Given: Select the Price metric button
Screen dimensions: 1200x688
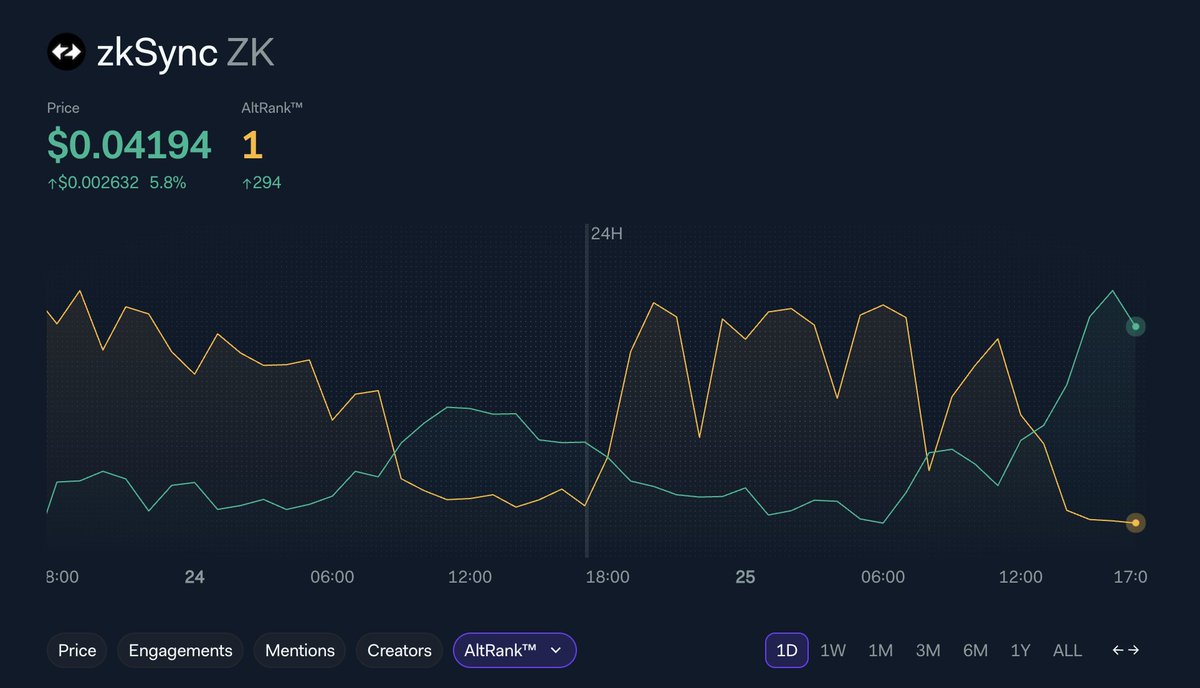Looking at the screenshot, I should click(x=77, y=650).
